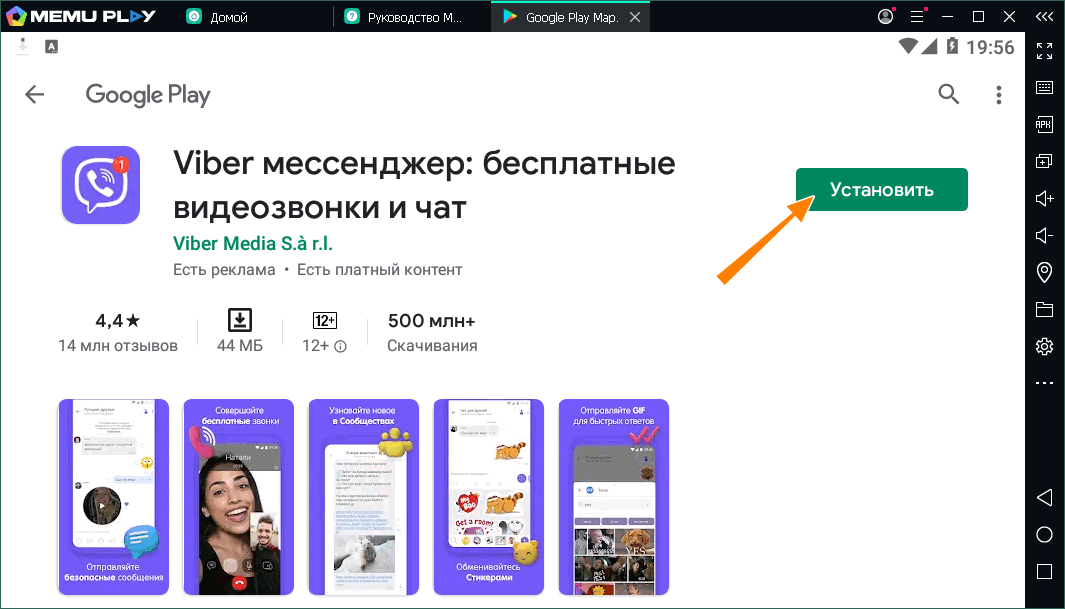Click the 44 МБ download size icon
The width and height of the screenshot is (1065, 609).
(x=240, y=320)
